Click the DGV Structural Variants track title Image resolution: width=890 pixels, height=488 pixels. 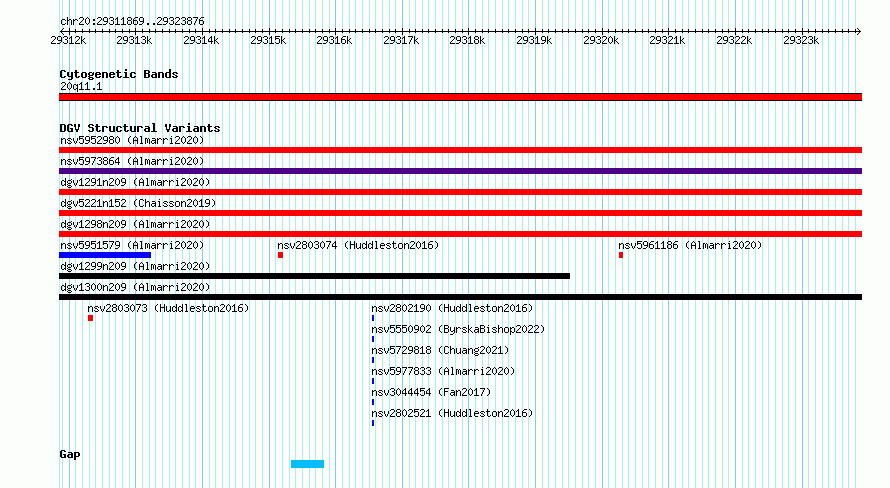coord(140,128)
